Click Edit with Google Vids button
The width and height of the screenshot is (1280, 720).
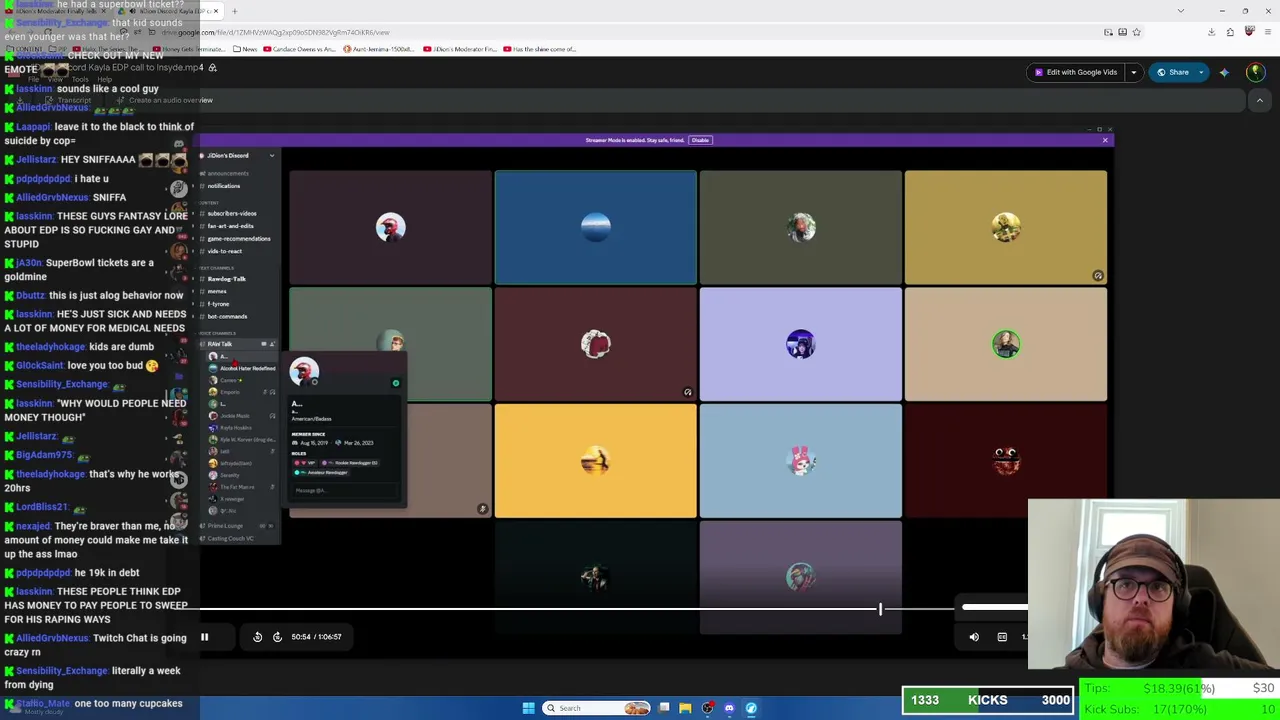point(1076,72)
